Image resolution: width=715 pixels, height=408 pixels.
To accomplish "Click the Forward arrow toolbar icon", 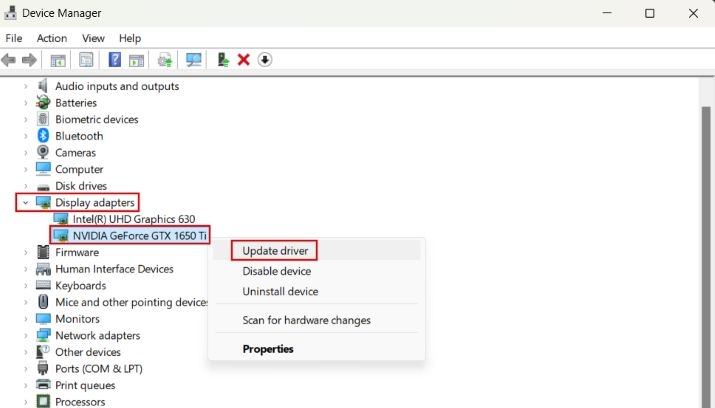I will pos(29,60).
